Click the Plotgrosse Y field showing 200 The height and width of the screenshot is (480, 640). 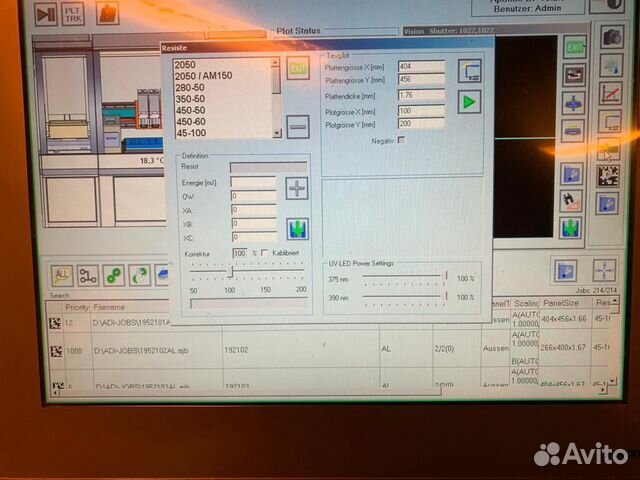pyautogui.click(x=422, y=124)
